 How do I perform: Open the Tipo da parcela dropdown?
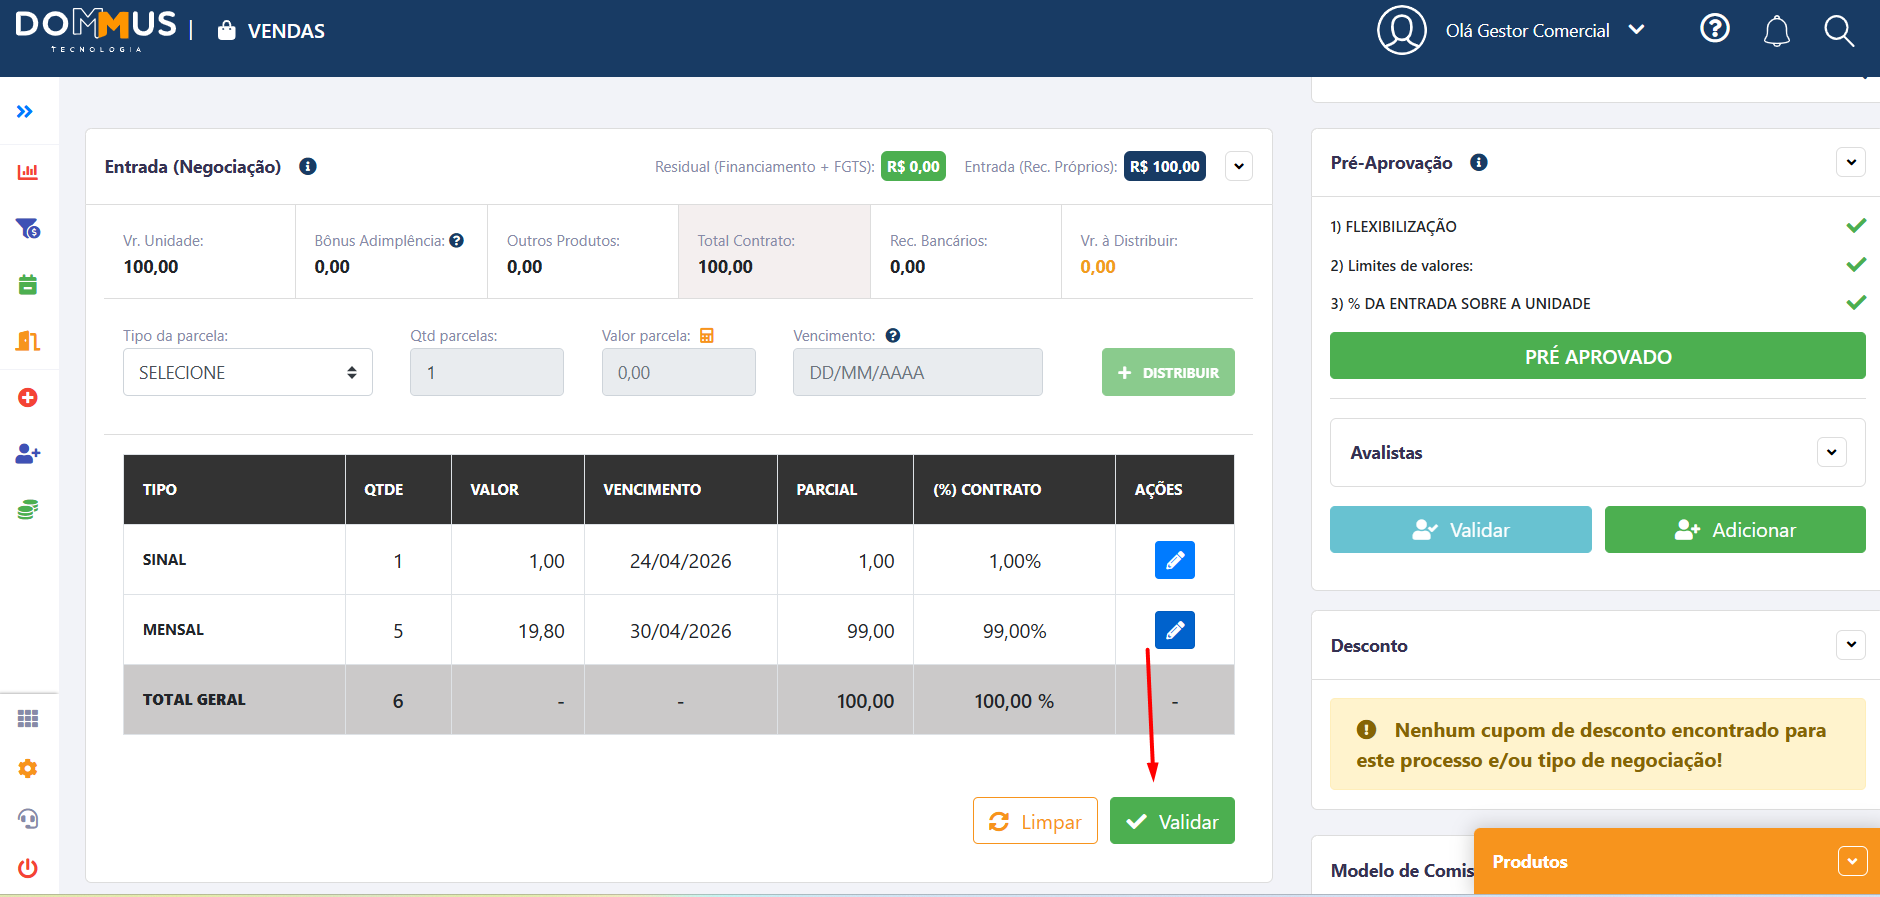click(x=247, y=372)
